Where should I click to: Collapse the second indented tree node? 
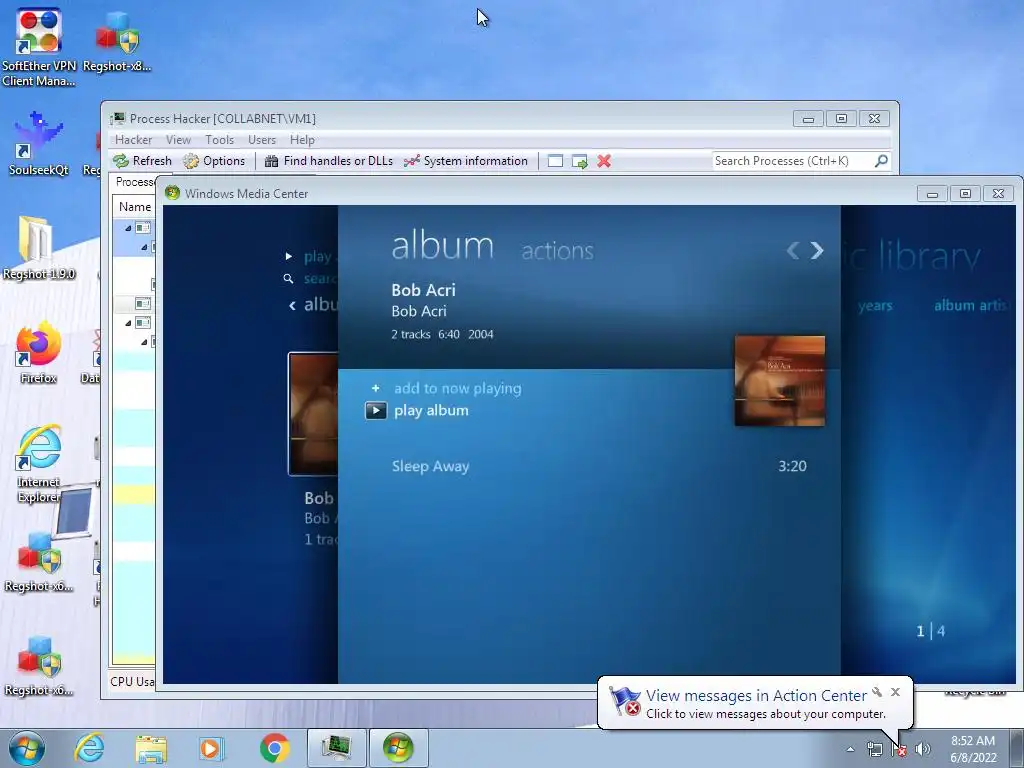(144, 247)
